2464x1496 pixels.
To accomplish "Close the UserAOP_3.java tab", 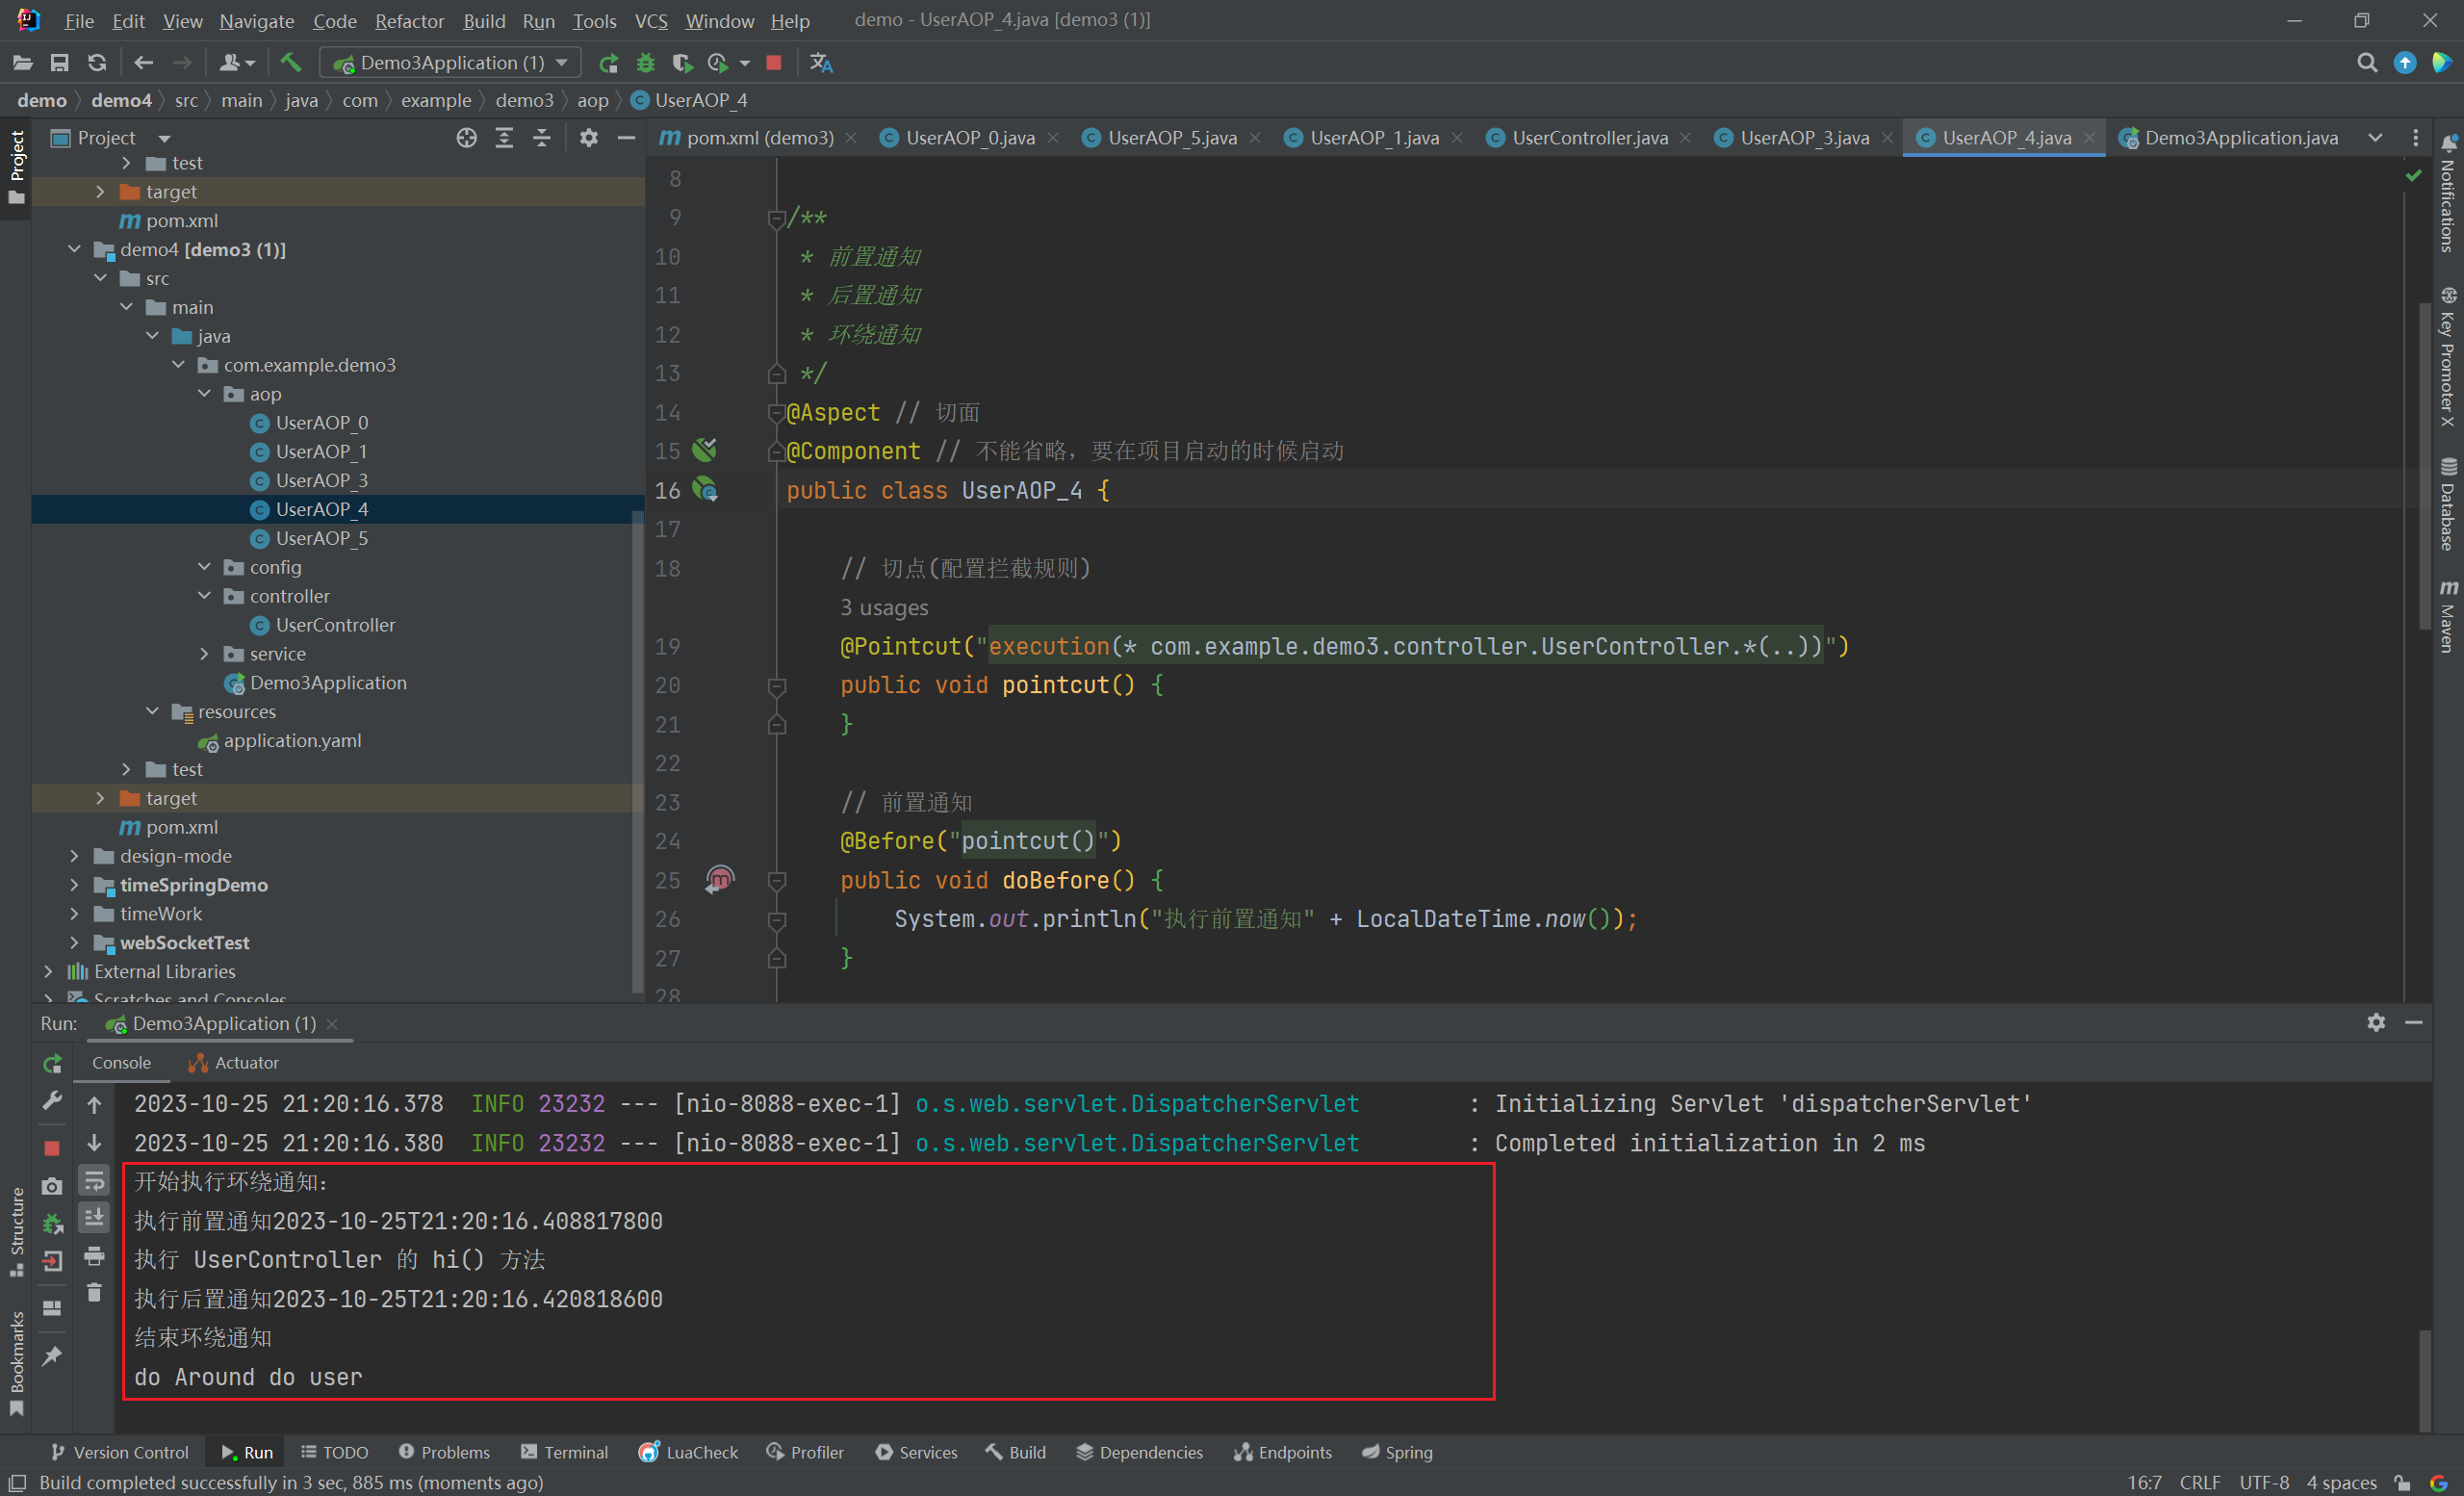I will pos(1887,138).
